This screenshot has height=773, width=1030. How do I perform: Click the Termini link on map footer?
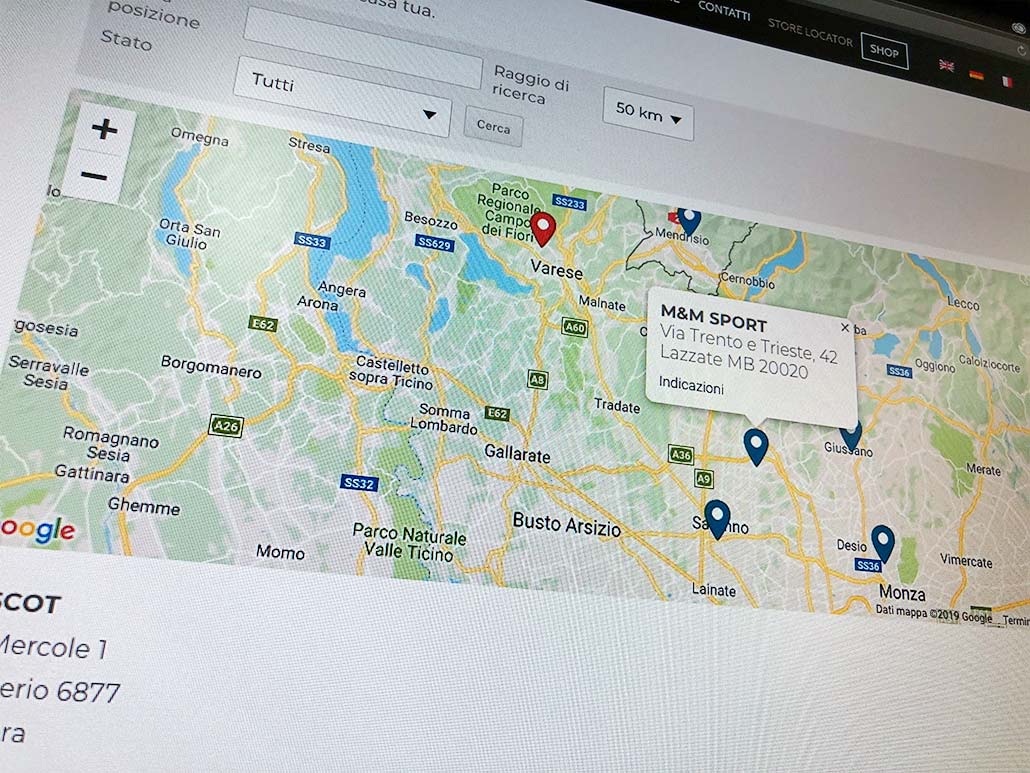(1016, 621)
